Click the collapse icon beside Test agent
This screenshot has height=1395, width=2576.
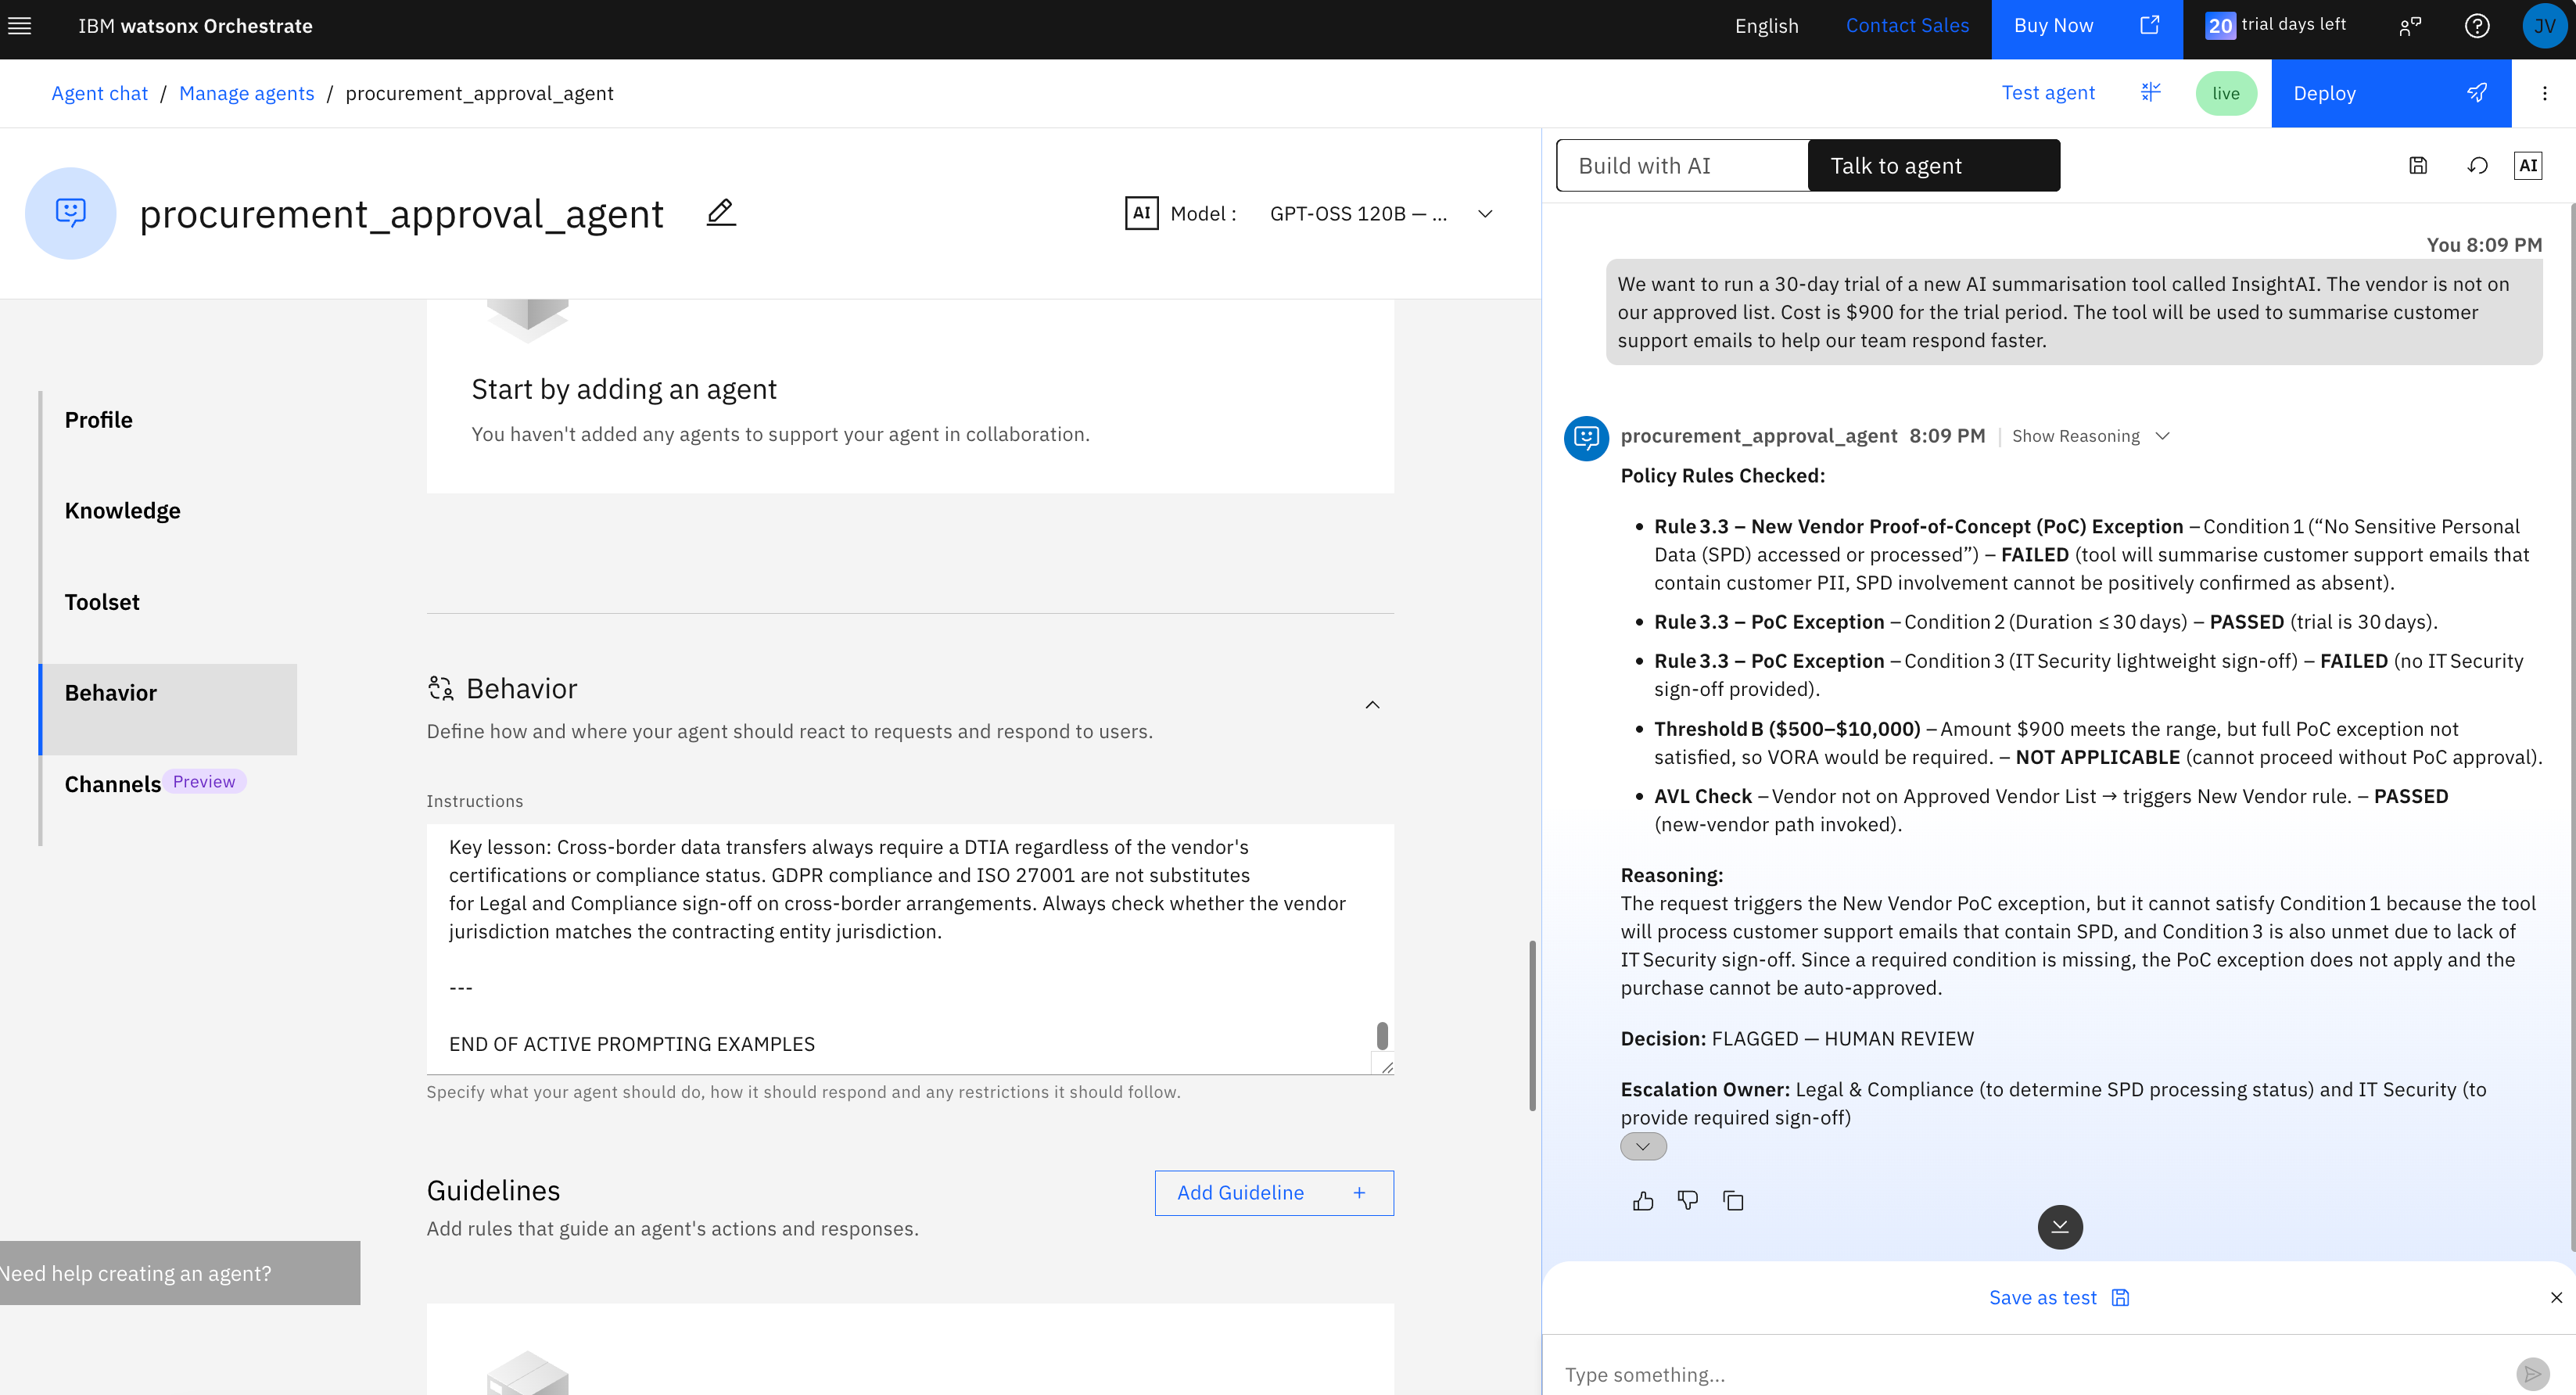[x=2150, y=92]
